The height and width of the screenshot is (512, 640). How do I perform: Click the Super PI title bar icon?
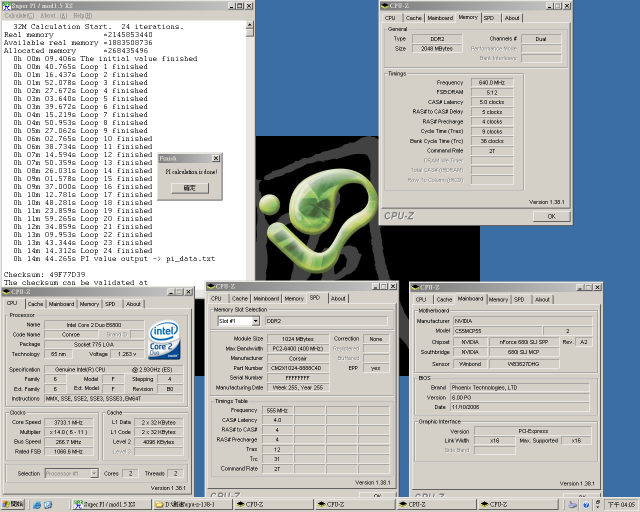coord(6,6)
